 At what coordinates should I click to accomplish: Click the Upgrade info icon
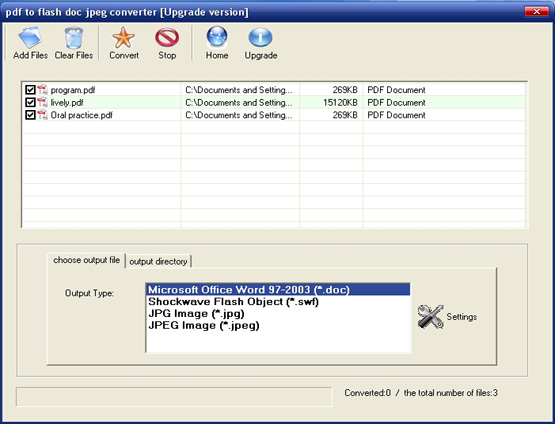[x=261, y=38]
